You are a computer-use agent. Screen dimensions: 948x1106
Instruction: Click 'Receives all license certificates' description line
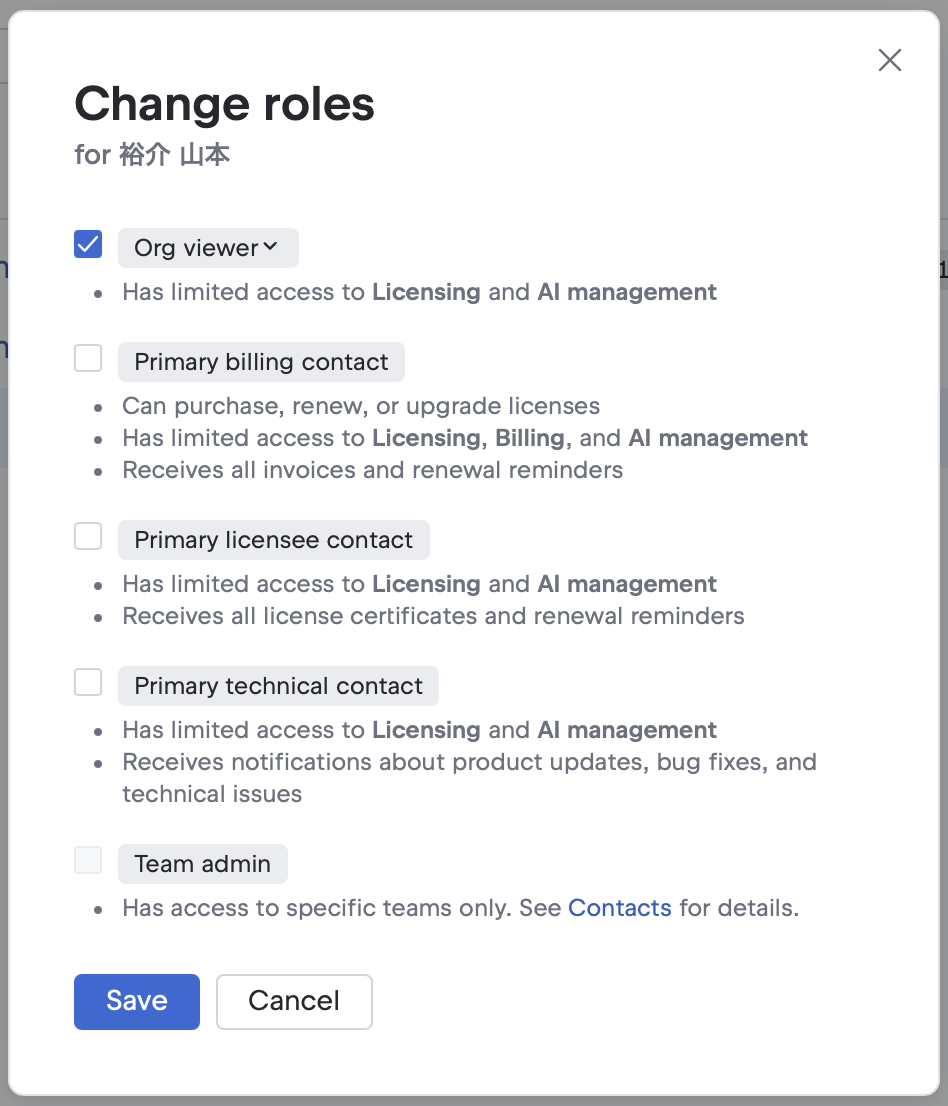(432, 616)
